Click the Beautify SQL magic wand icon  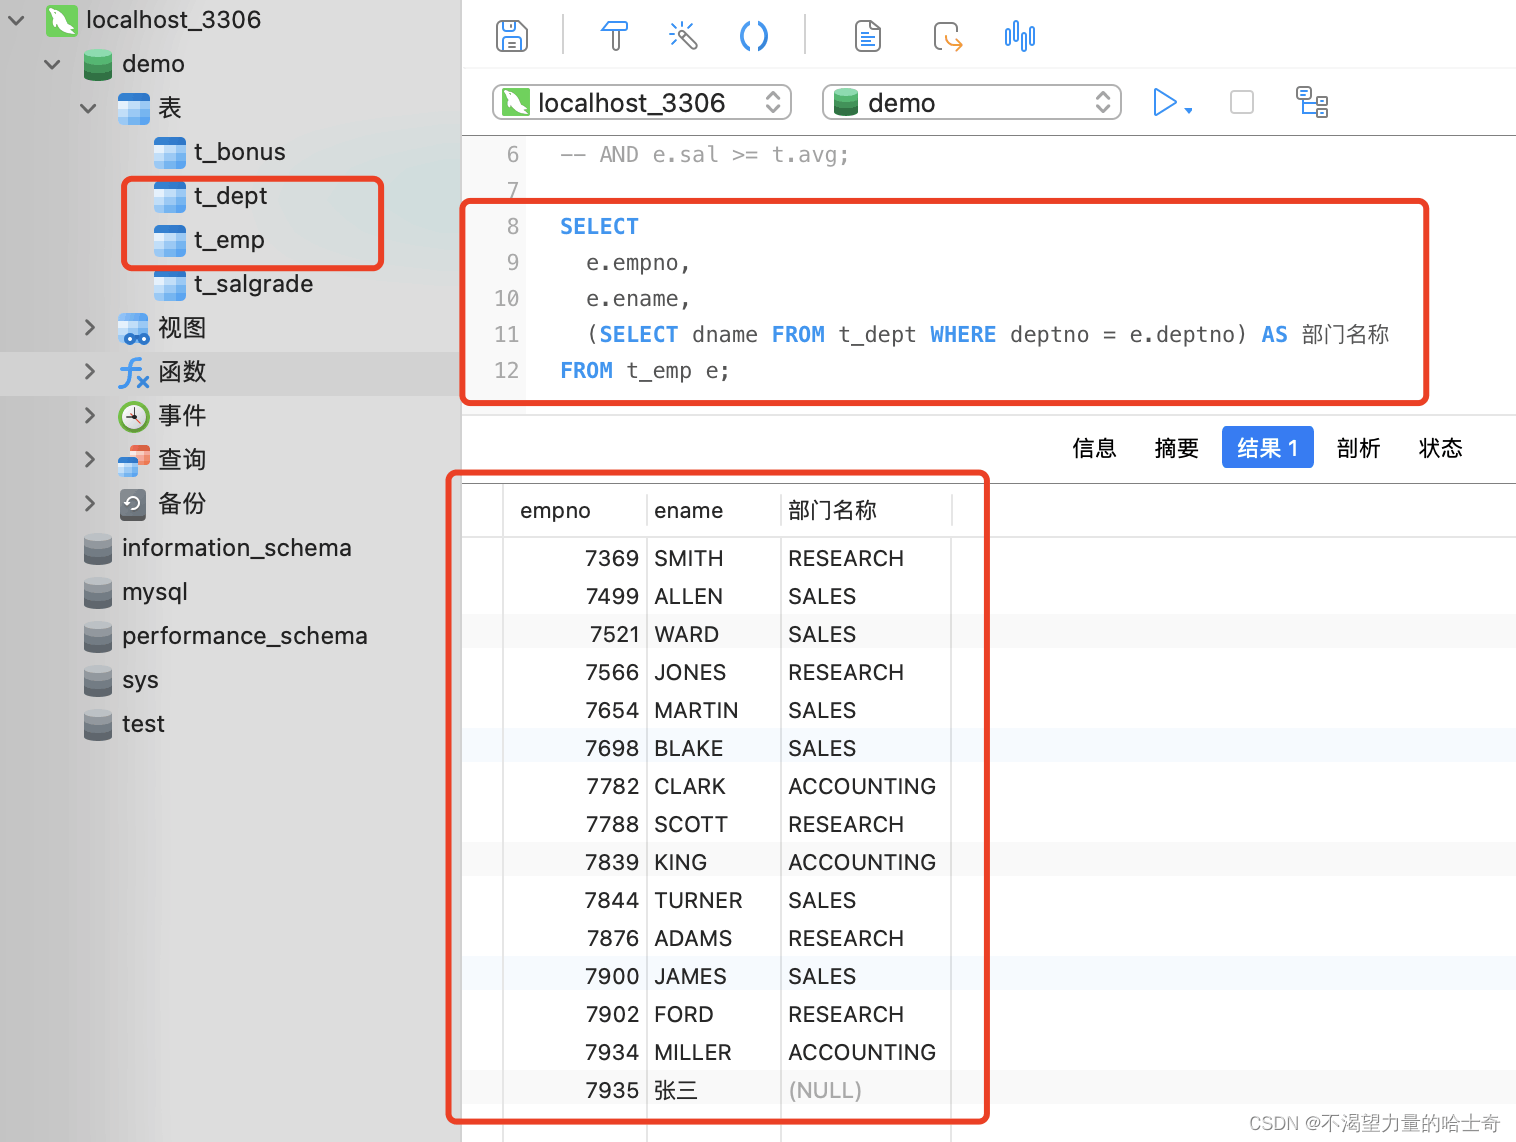683,37
